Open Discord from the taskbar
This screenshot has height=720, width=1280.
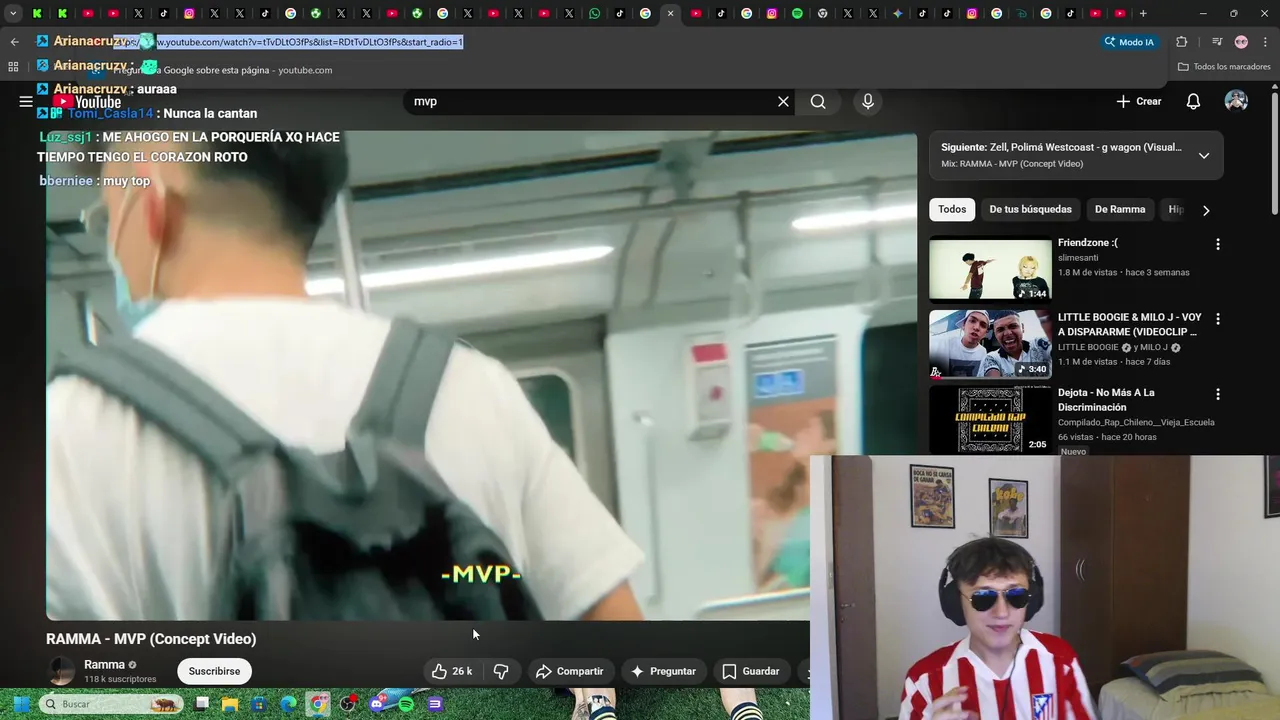(x=377, y=704)
